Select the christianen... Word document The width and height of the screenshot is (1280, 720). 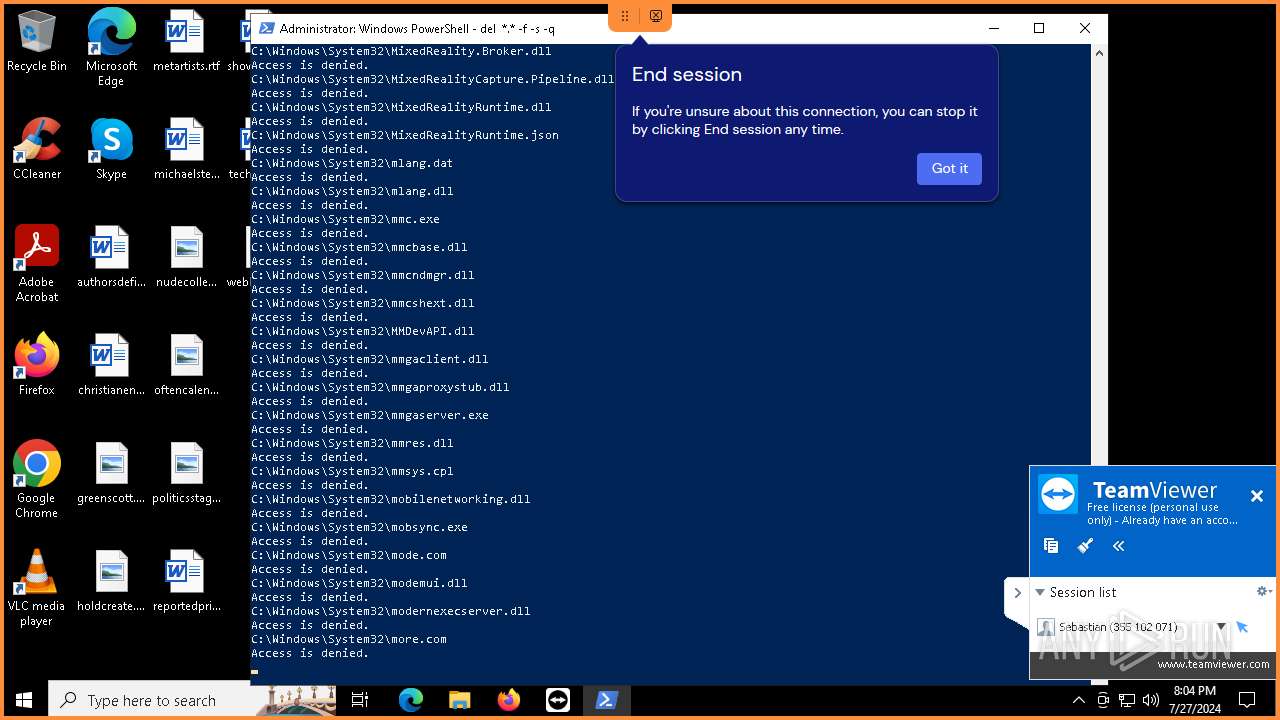pos(111,365)
